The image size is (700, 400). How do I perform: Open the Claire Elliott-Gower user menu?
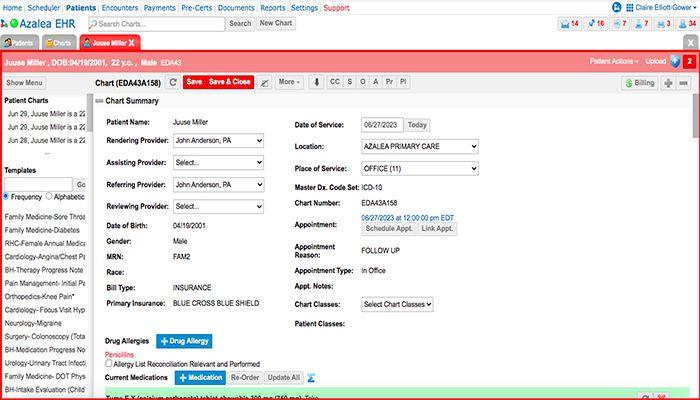click(665, 8)
